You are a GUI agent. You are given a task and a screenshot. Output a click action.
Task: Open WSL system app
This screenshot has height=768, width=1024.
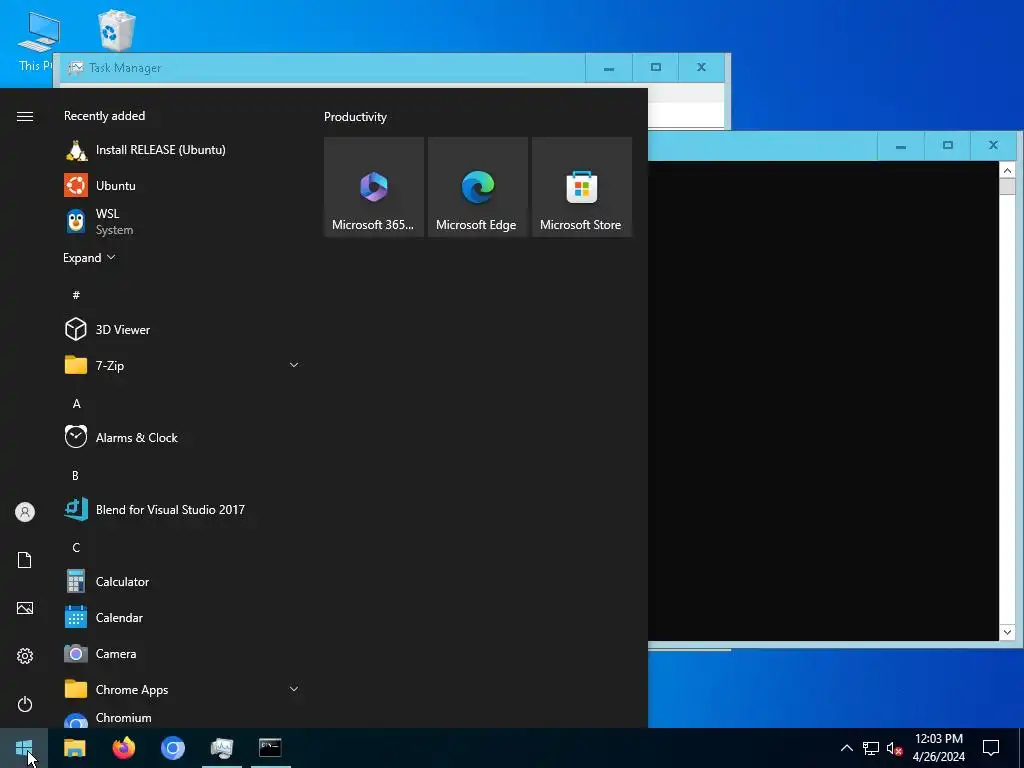click(182, 221)
